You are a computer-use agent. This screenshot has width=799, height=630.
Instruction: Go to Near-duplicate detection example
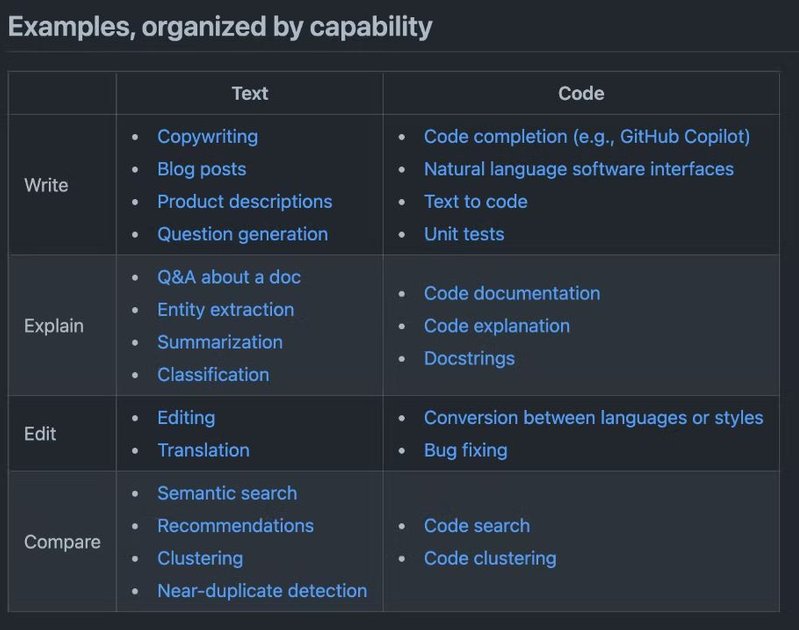click(261, 591)
